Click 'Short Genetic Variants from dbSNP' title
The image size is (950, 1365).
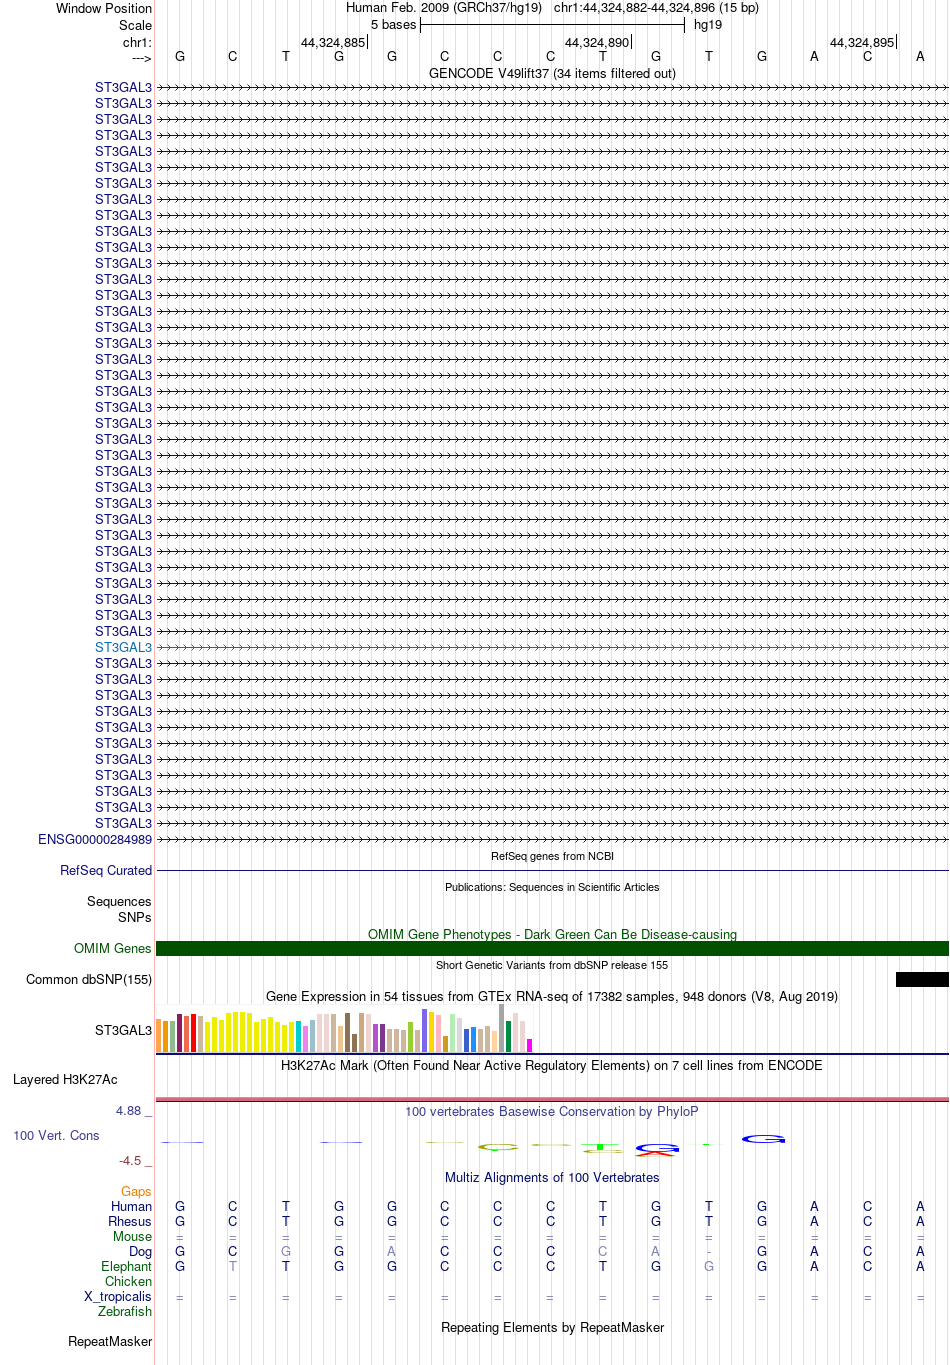tap(552, 965)
